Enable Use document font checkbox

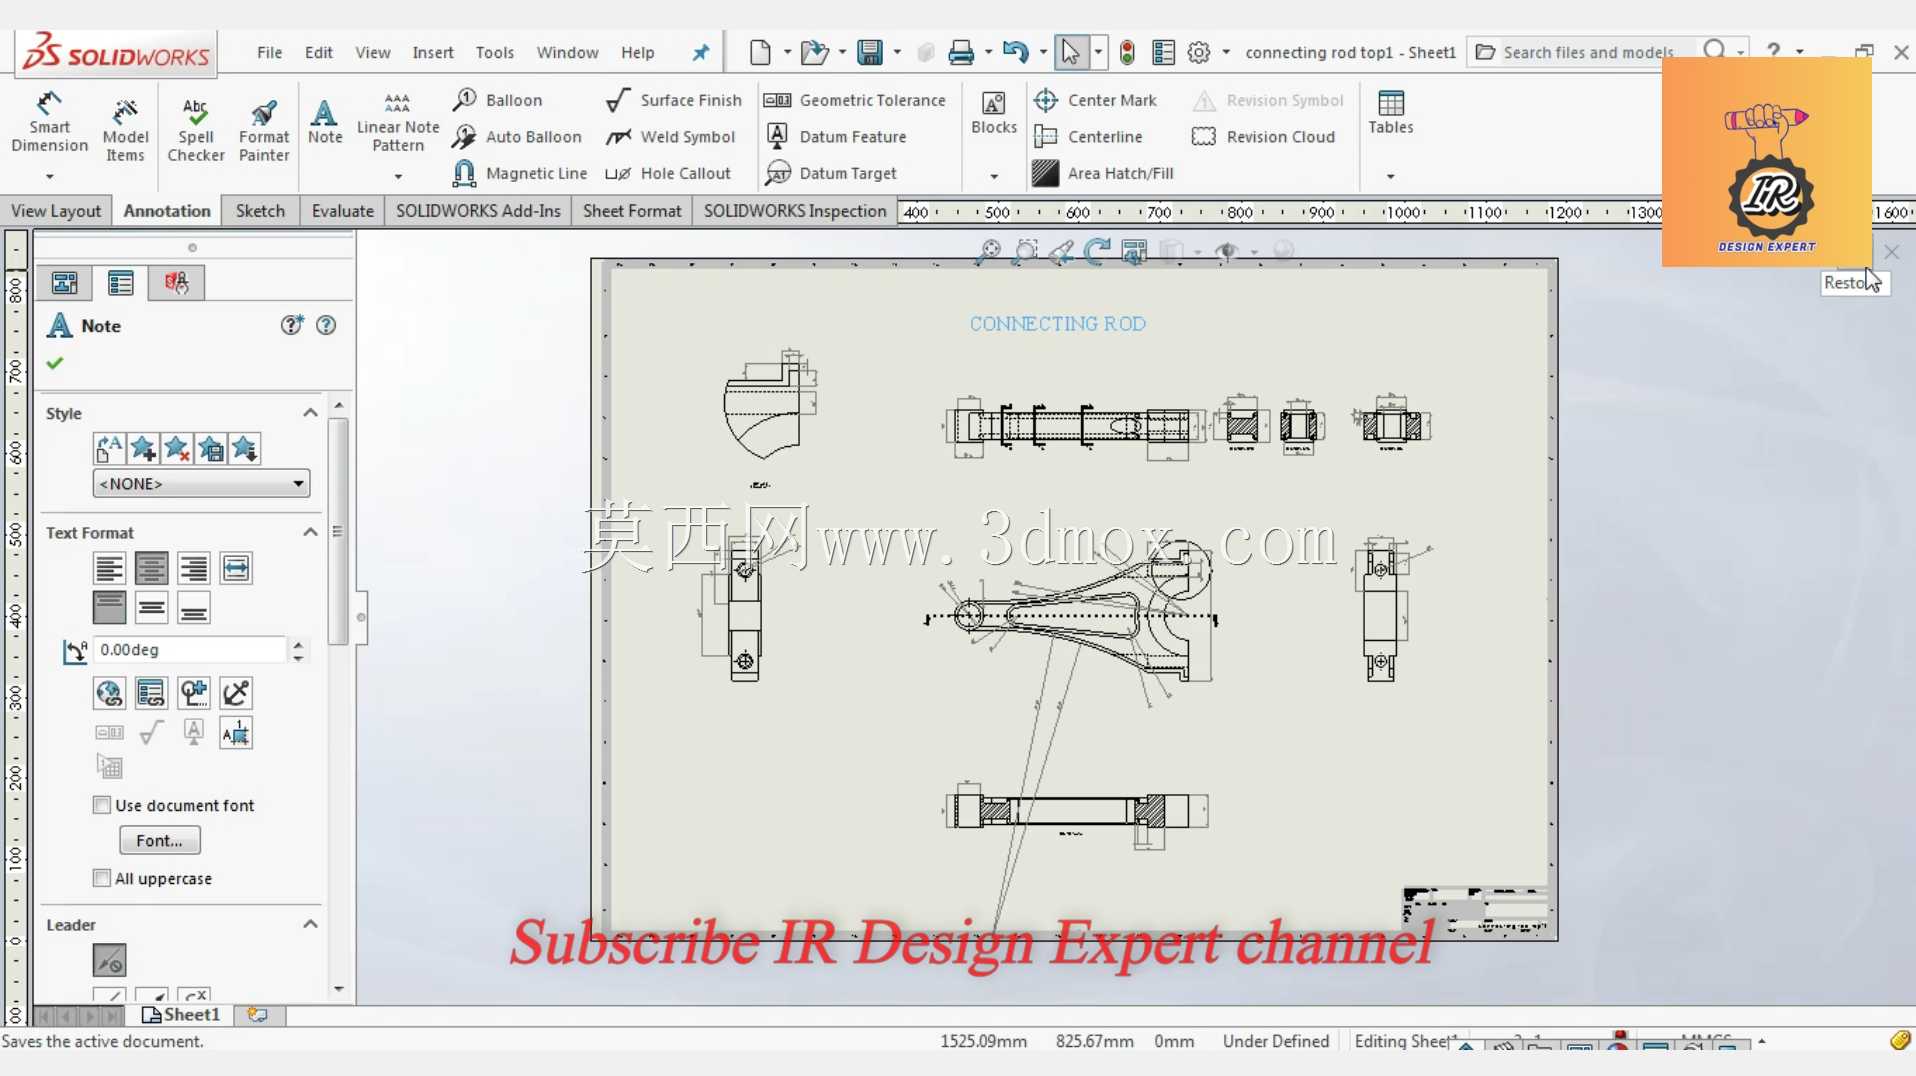point(101,805)
